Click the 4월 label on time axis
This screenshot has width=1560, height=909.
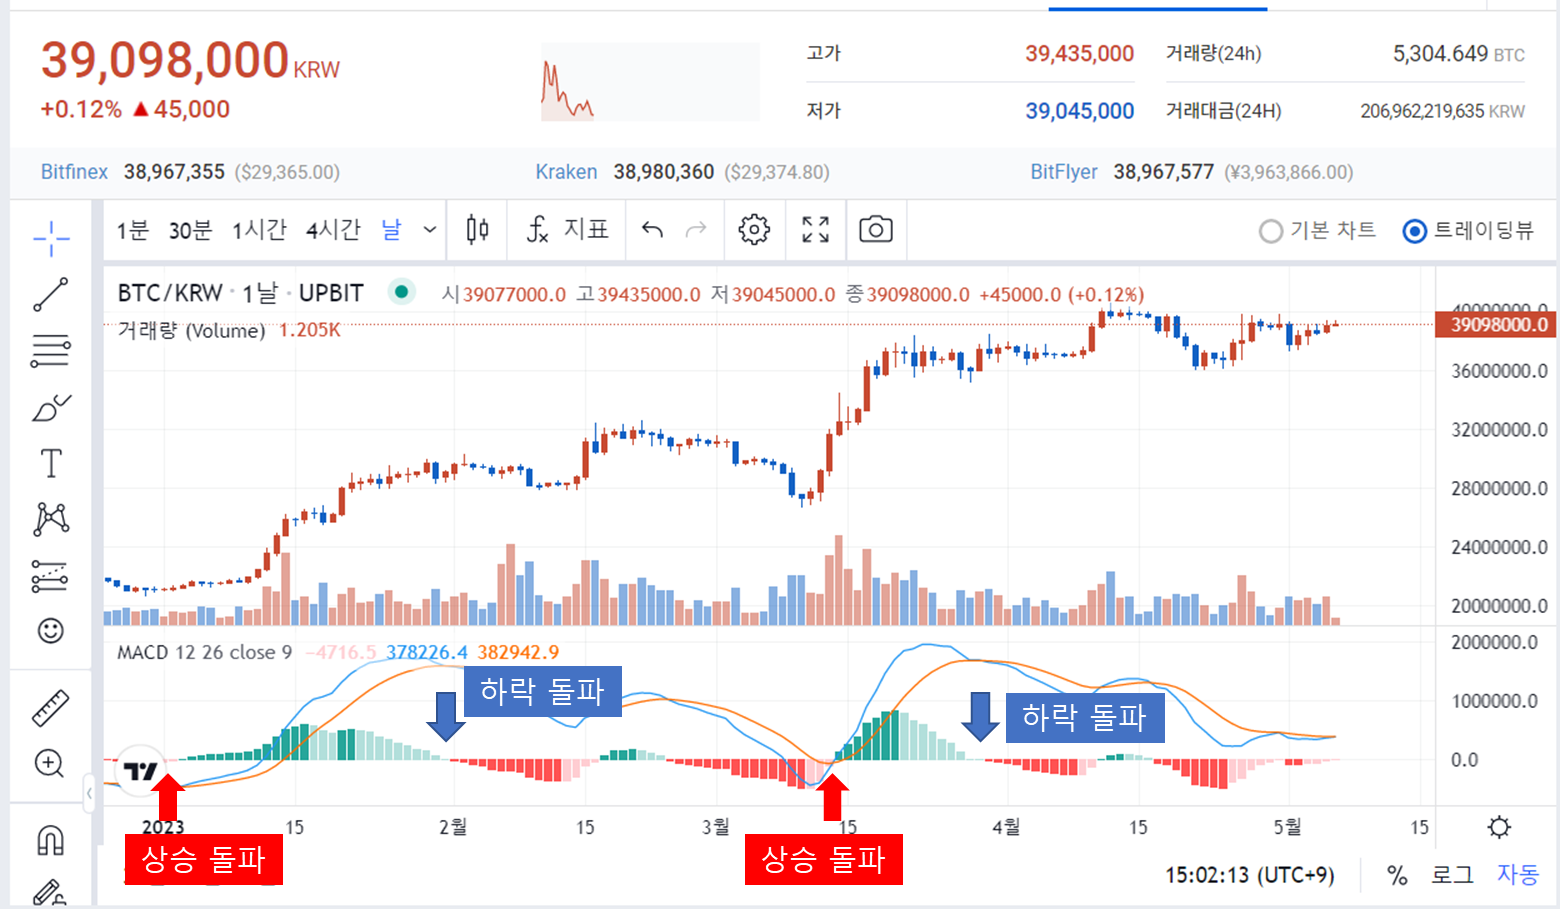pos(1006,827)
